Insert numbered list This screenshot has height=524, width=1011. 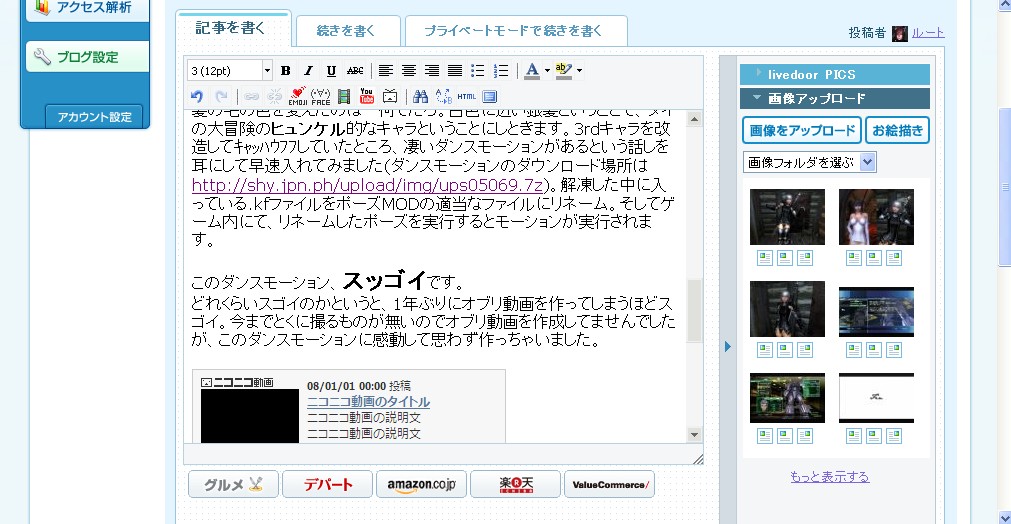point(500,70)
